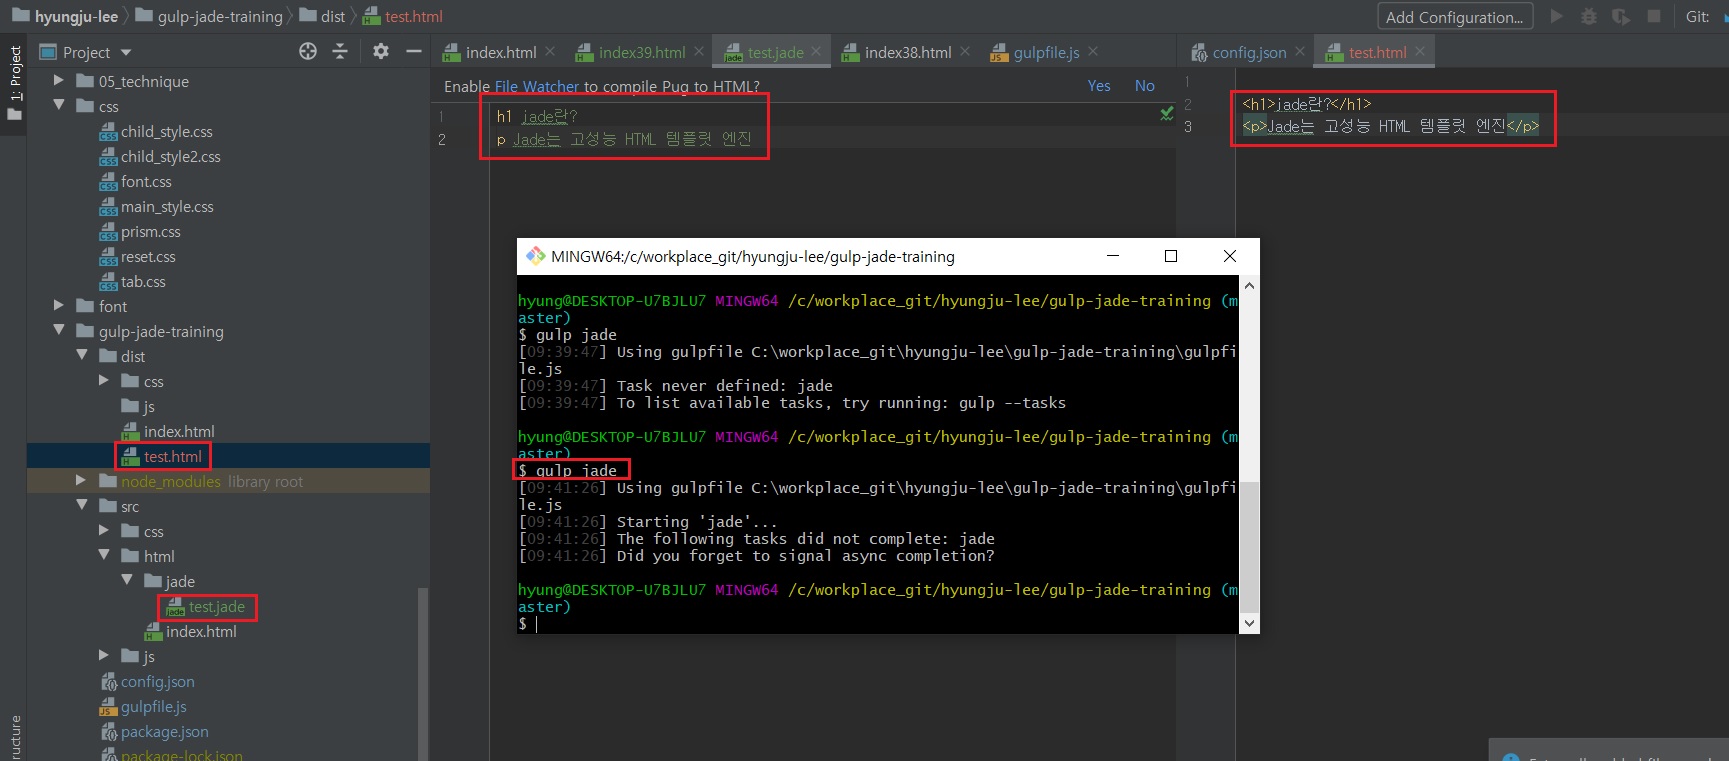Click the green inspection checkmark in editor

1166,113
